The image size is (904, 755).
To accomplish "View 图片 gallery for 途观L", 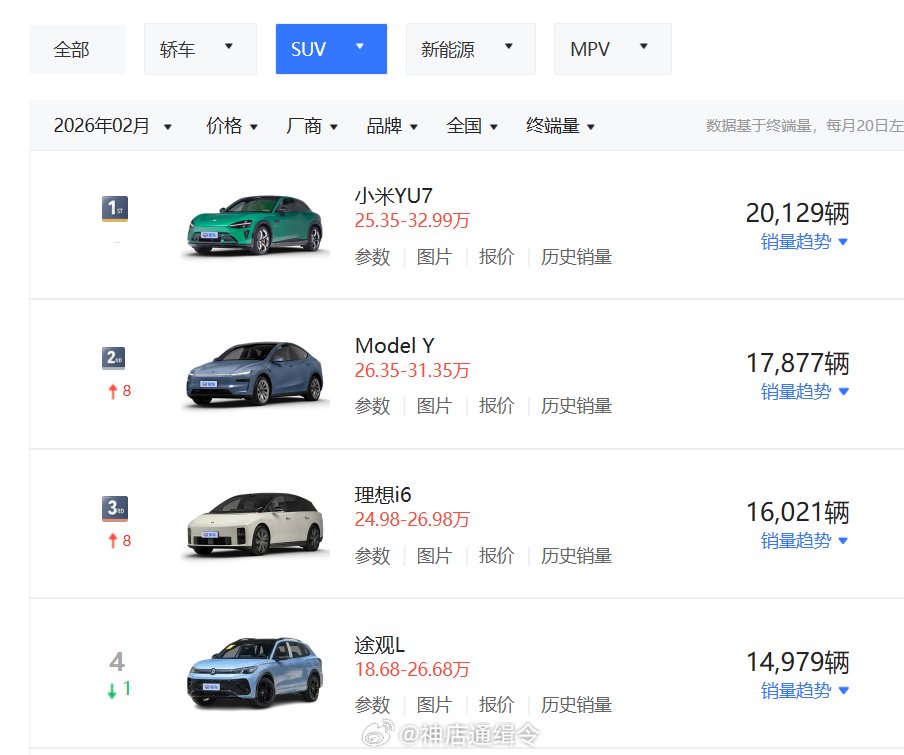I will click(x=435, y=705).
